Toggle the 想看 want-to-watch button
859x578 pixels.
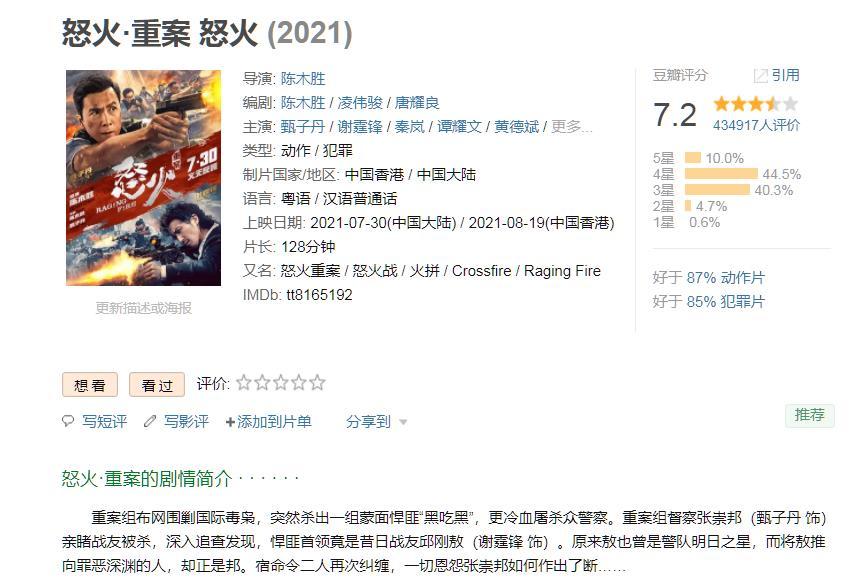pyautogui.click(x=90, y=385)
